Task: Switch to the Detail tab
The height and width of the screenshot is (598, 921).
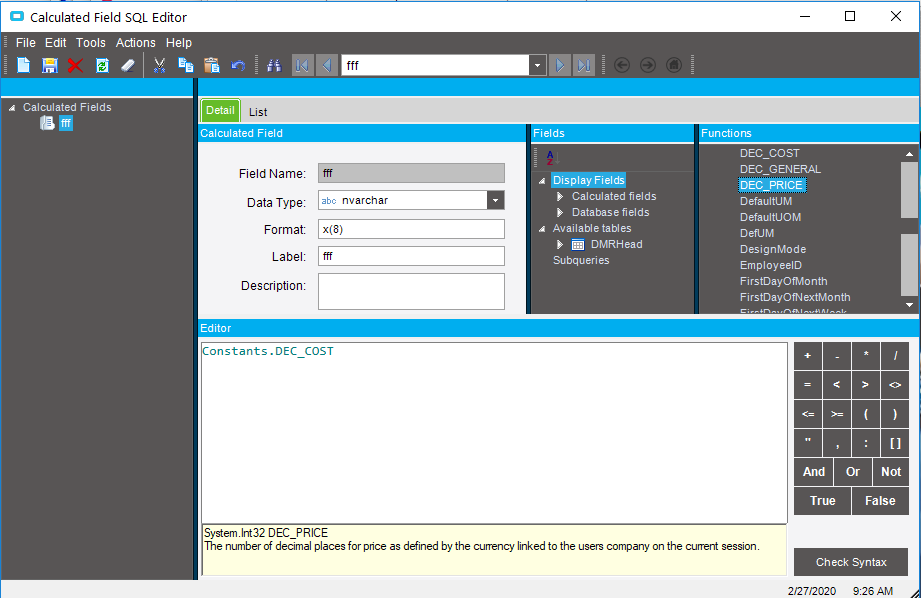Action: point(220,110)
